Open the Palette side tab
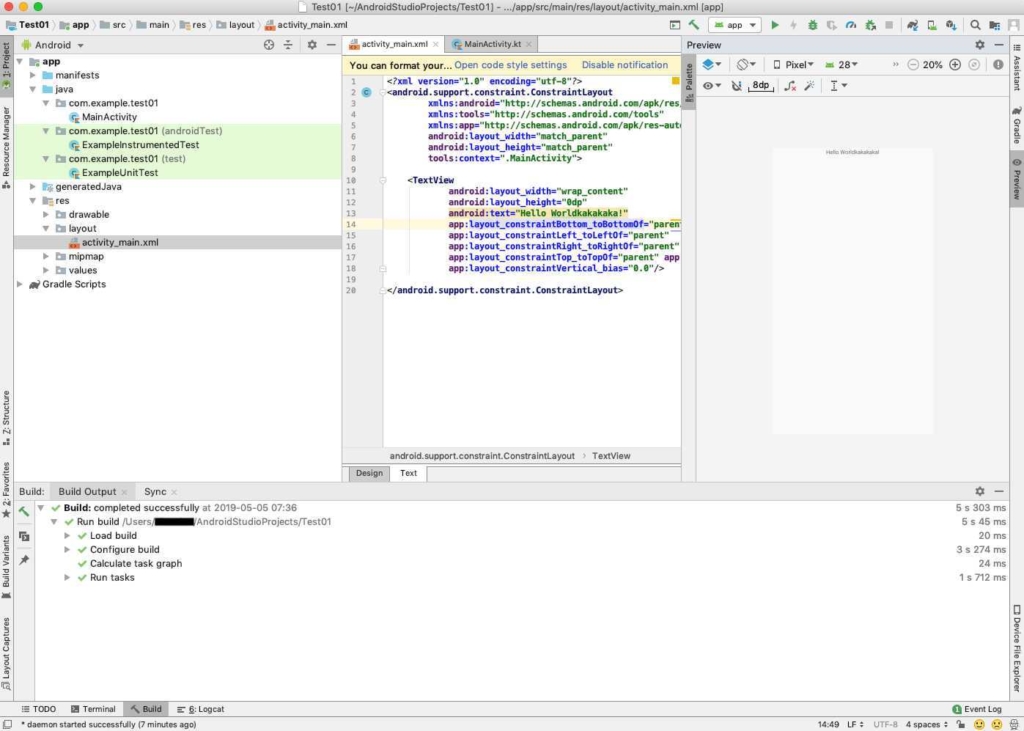Viewport: 1024px width, 731px height. pos(689,83)
